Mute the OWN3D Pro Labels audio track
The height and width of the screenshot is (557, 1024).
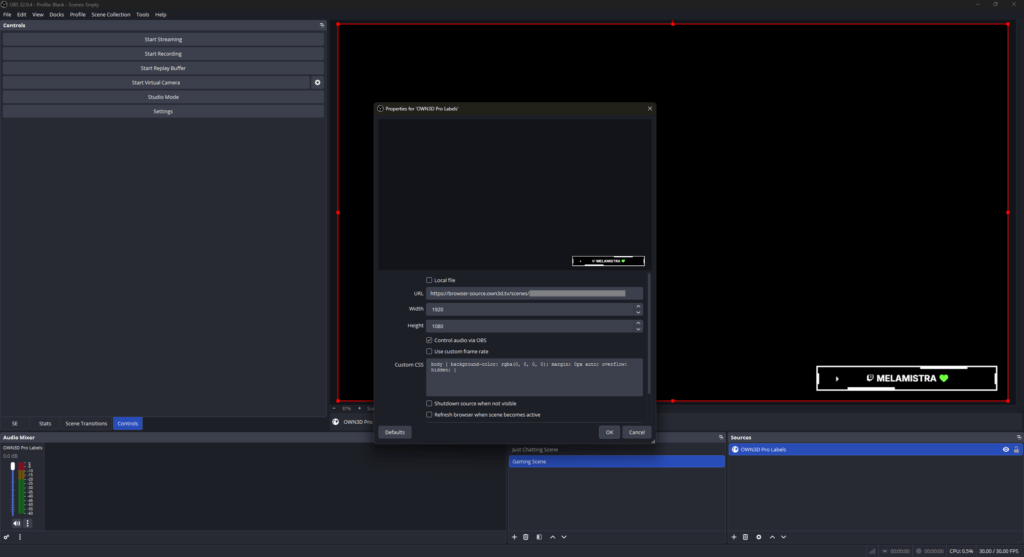tap(16, 523)
